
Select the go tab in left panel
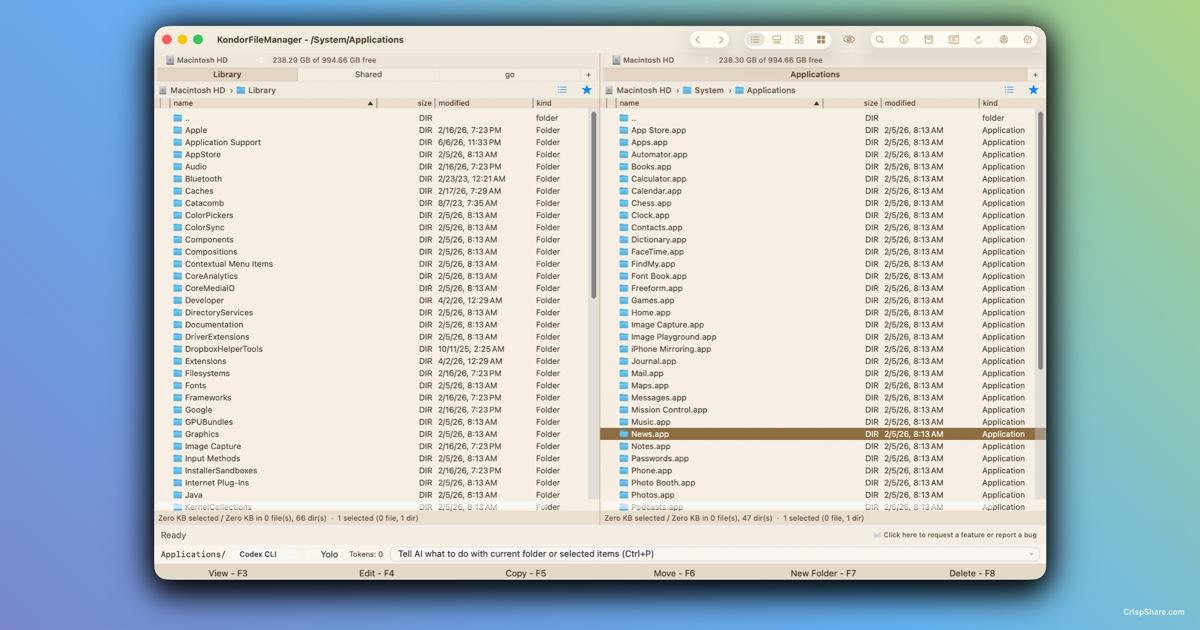[x=510, y=75]
